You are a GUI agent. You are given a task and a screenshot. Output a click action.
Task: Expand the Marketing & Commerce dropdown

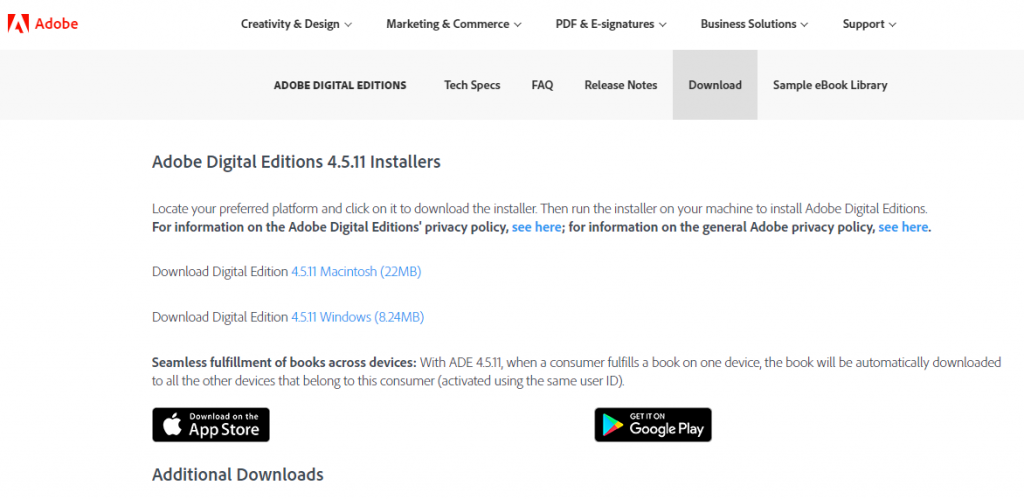(454, 24)
